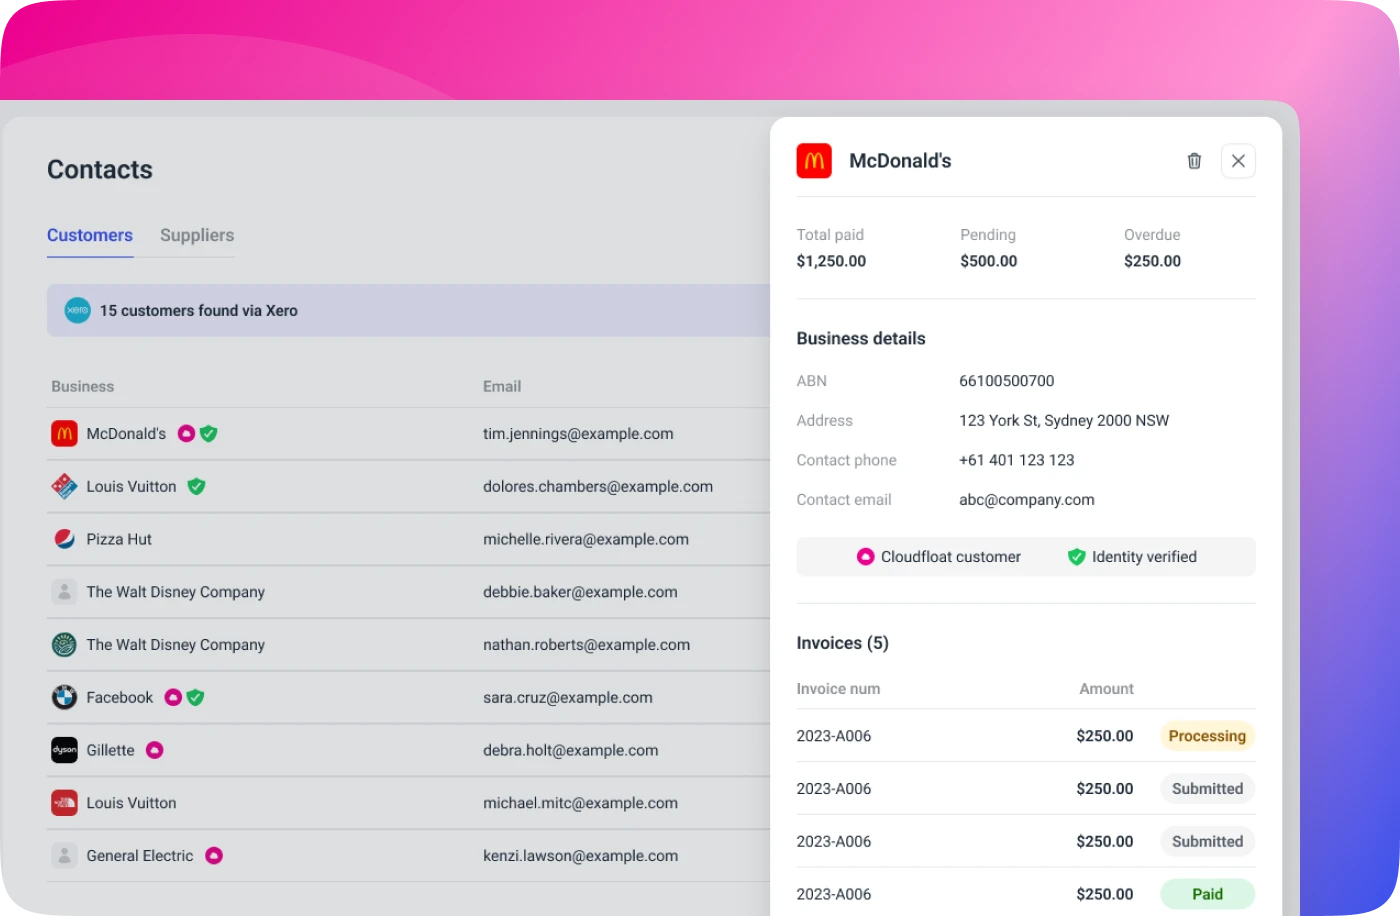
Task: Select the Pepsi logo beside Pizza Hut
Action: point(63,538)
